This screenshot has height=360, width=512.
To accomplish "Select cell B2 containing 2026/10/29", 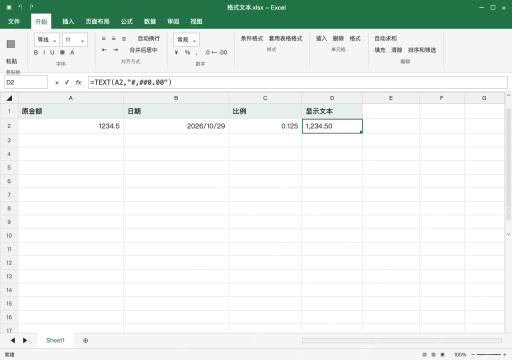I will coord(176,126).
